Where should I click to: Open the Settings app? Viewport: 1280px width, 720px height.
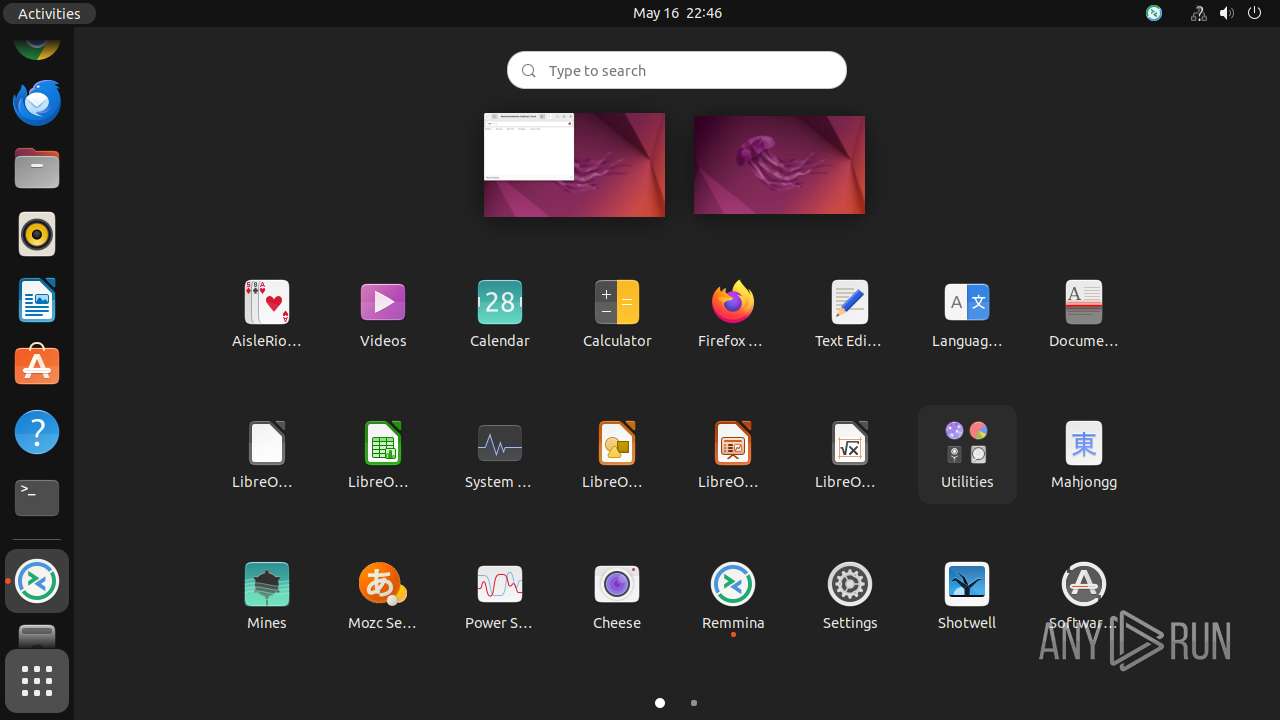tap(850, 595)
